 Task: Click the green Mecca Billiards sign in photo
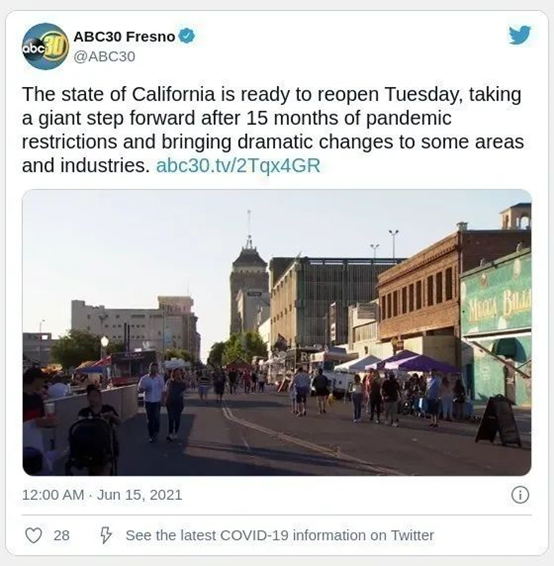tap(497, 294)
